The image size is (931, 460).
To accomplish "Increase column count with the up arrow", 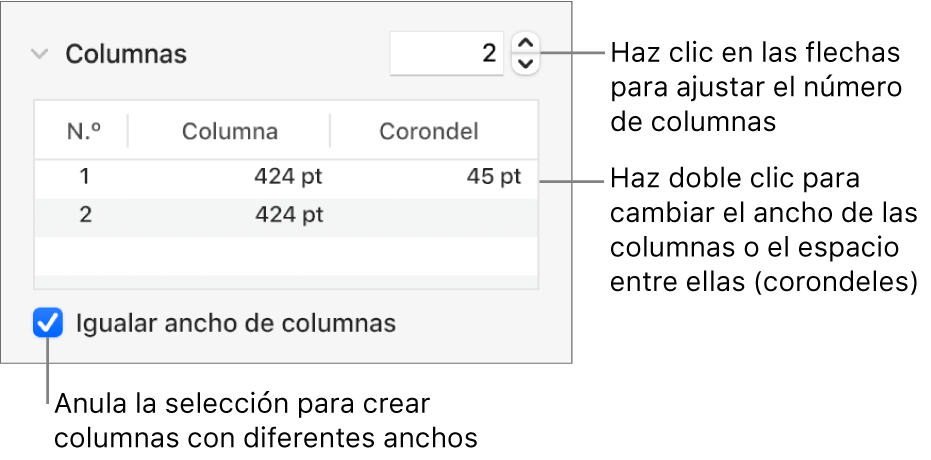I will tap(525, 43).
